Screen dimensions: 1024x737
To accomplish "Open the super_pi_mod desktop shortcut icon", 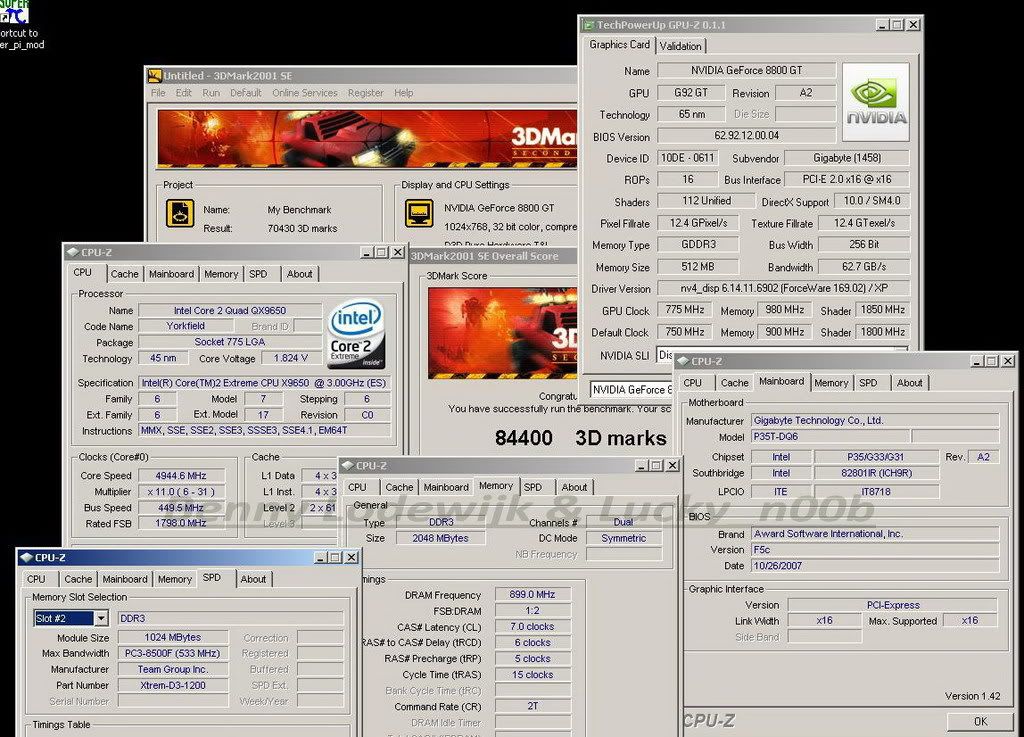I will click(x=15, y=12).
